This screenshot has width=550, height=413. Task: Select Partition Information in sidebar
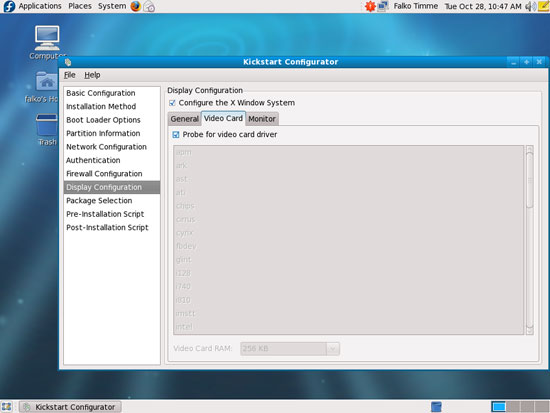tap(112, 133)
